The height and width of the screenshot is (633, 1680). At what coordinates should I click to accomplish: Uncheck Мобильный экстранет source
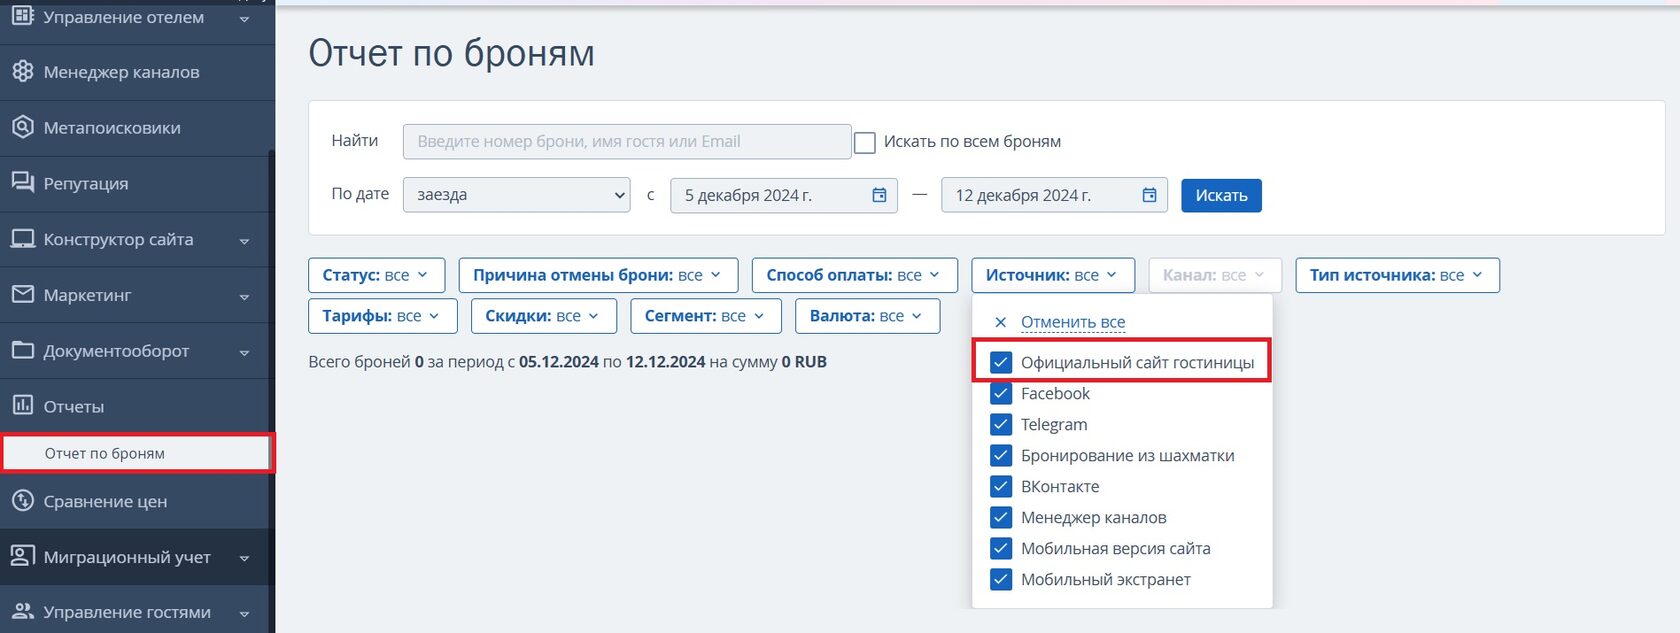click(x=1001, y=579)
